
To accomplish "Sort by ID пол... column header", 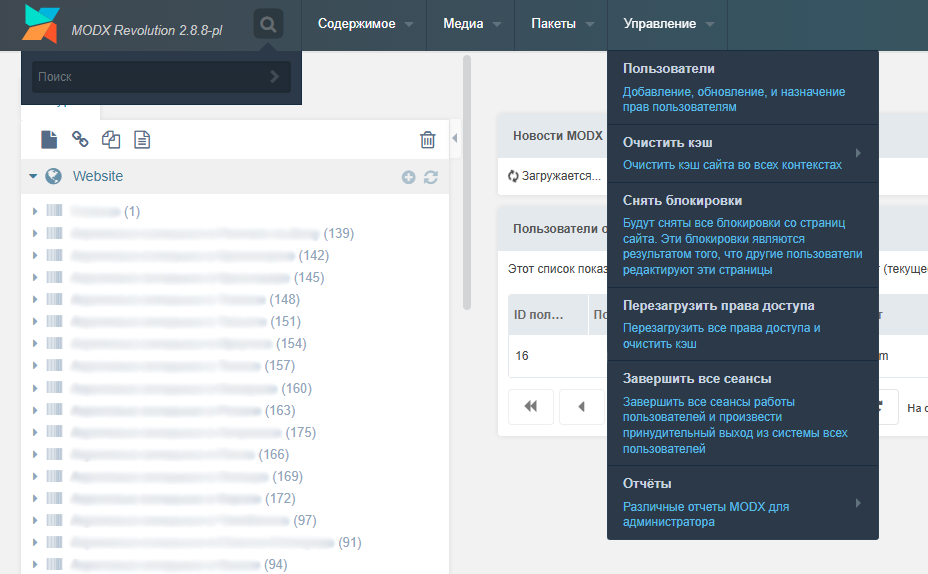I will coord(548,315).
